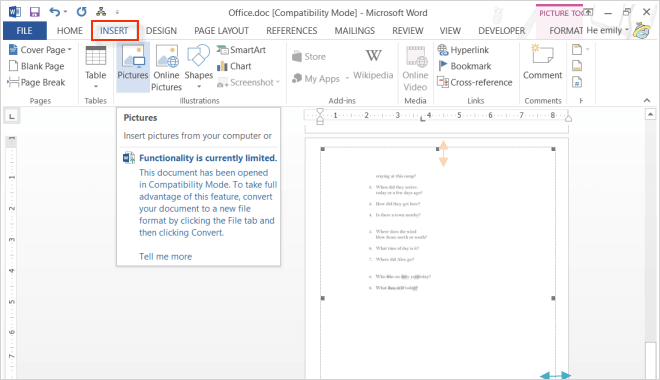The width and height of the screenshot is (660, 380).
Task: Open the Undo history dropdown arrow
Action: [x=65, y=12]
